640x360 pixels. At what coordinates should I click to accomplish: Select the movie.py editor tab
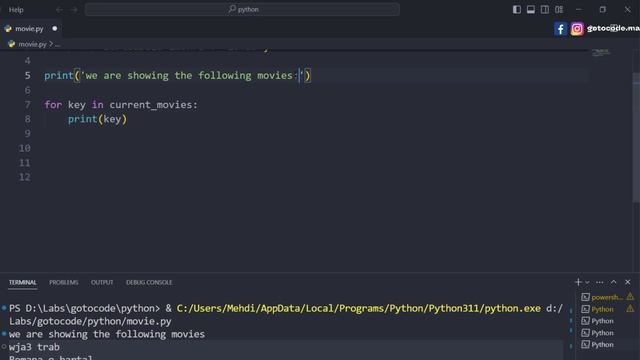[x=31, y=29]
